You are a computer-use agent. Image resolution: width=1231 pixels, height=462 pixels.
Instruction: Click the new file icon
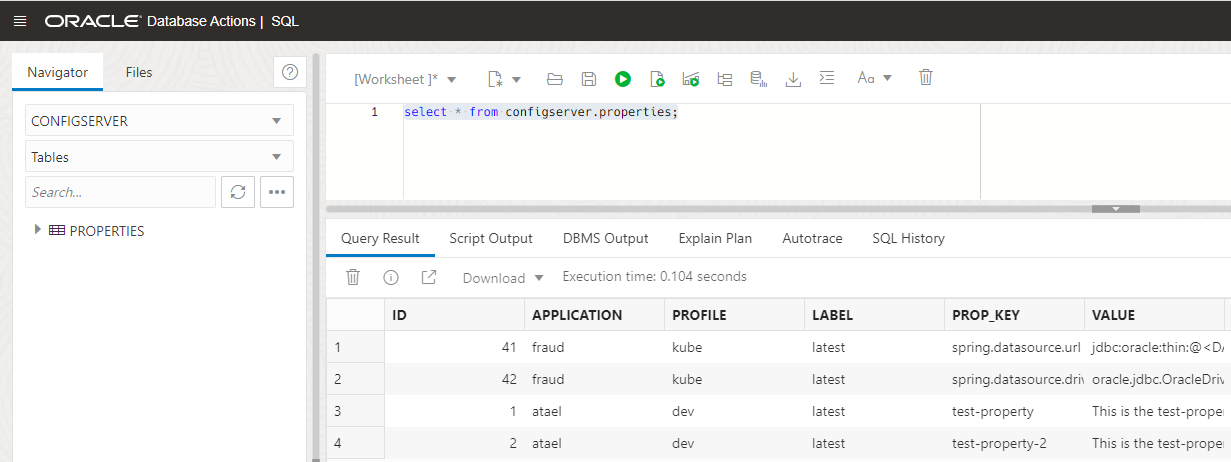[x=495, y=78]
